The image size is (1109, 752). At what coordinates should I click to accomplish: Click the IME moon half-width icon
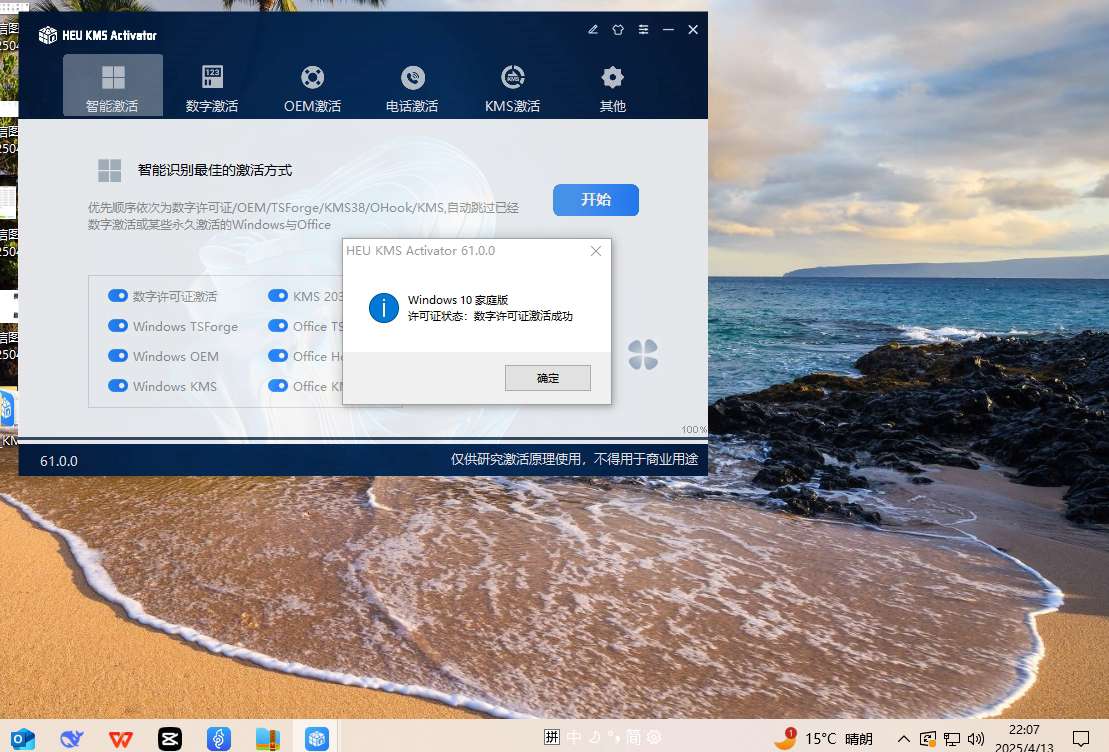pos(594,737)
